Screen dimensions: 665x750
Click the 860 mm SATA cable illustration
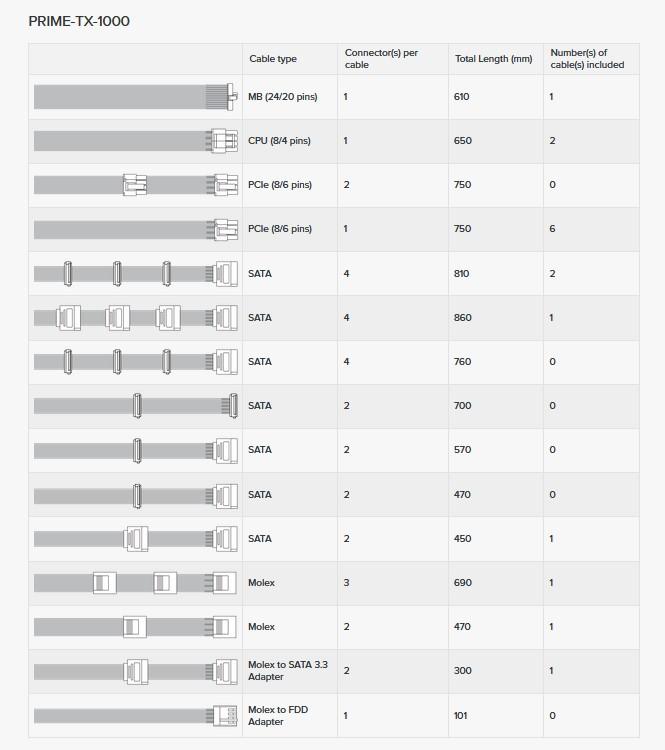[x=136, y=318]
